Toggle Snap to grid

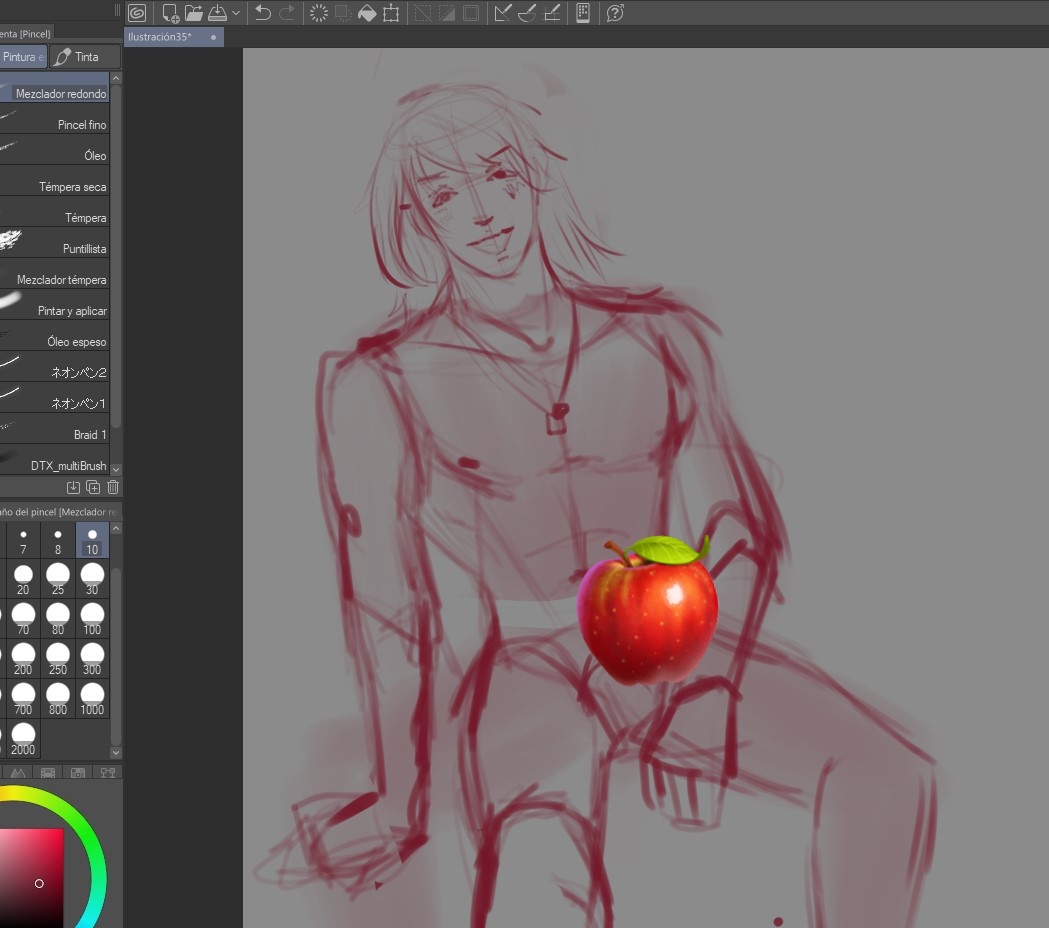(552, 13)
